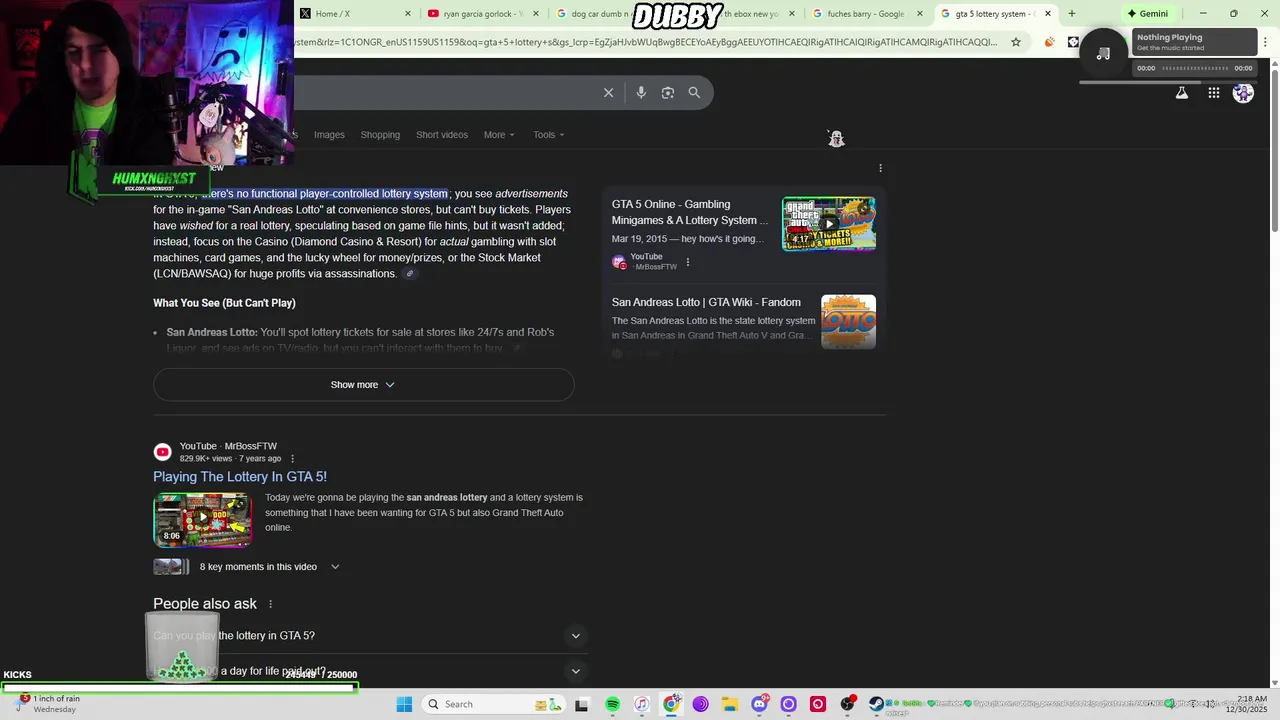The width and height of the screenshot is (1280, 720).
Task: Switch to ryan garcia gorlock tab
Action: click(483, 14)
